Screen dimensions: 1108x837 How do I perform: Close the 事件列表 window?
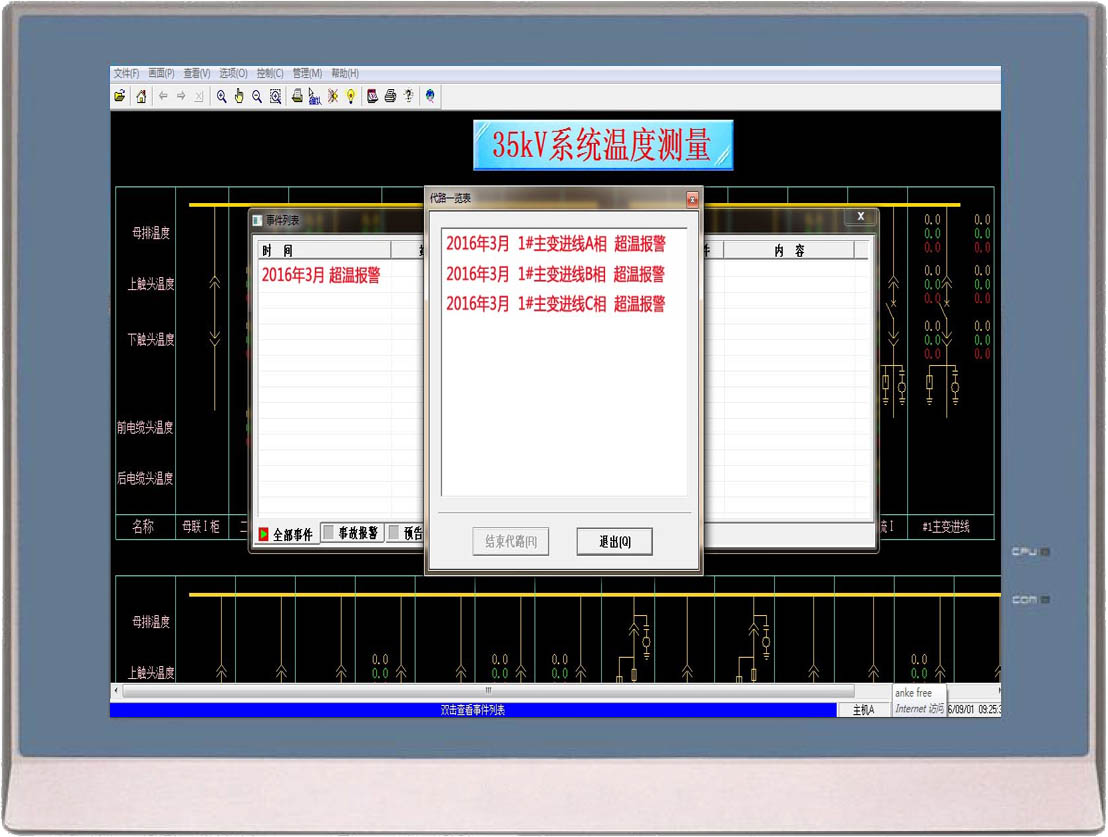tap(861, 217)
